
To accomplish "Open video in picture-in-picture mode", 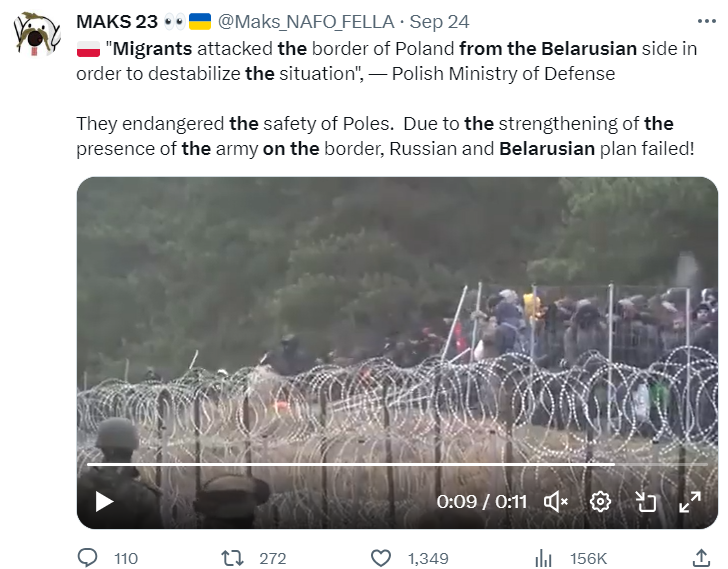I will point(645,502).
